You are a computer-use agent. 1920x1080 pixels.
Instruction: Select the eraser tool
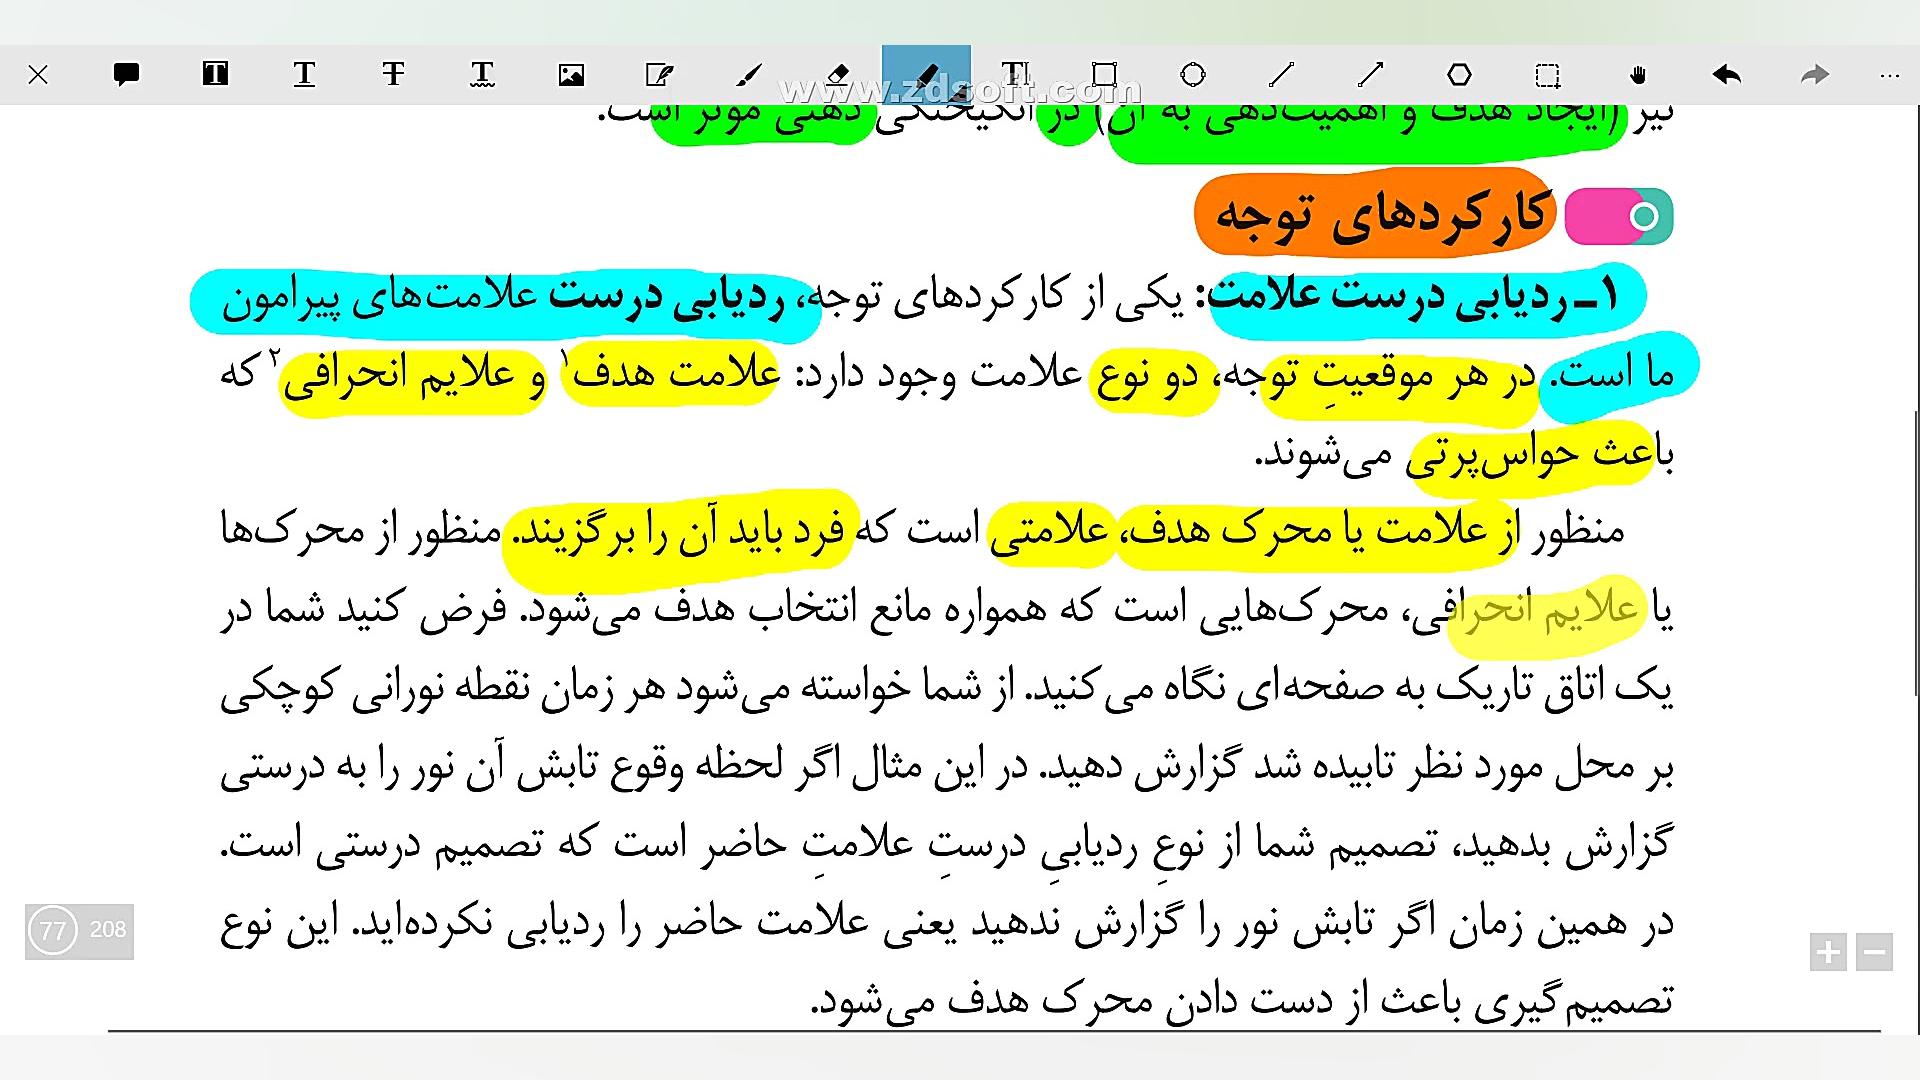(838, 75)
